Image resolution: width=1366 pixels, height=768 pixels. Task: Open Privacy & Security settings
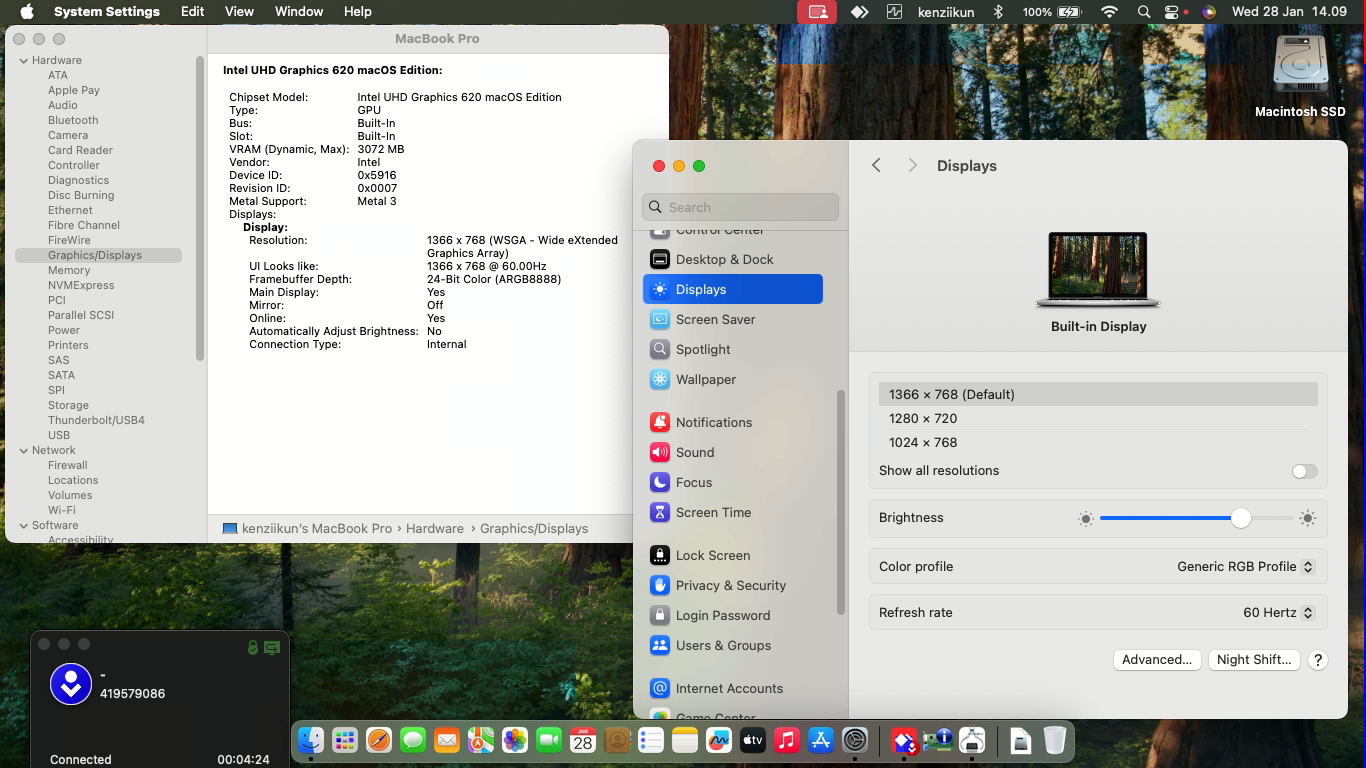point(733,585)
